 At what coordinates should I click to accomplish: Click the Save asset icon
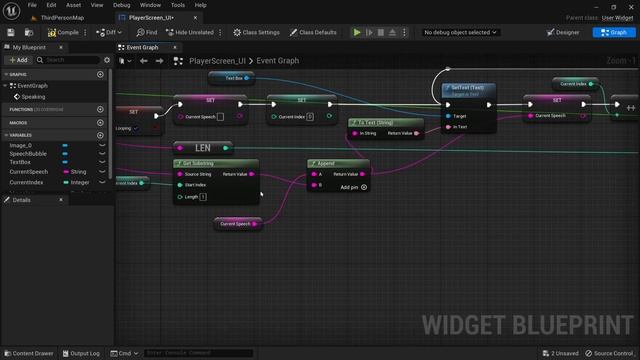point(11,32)
